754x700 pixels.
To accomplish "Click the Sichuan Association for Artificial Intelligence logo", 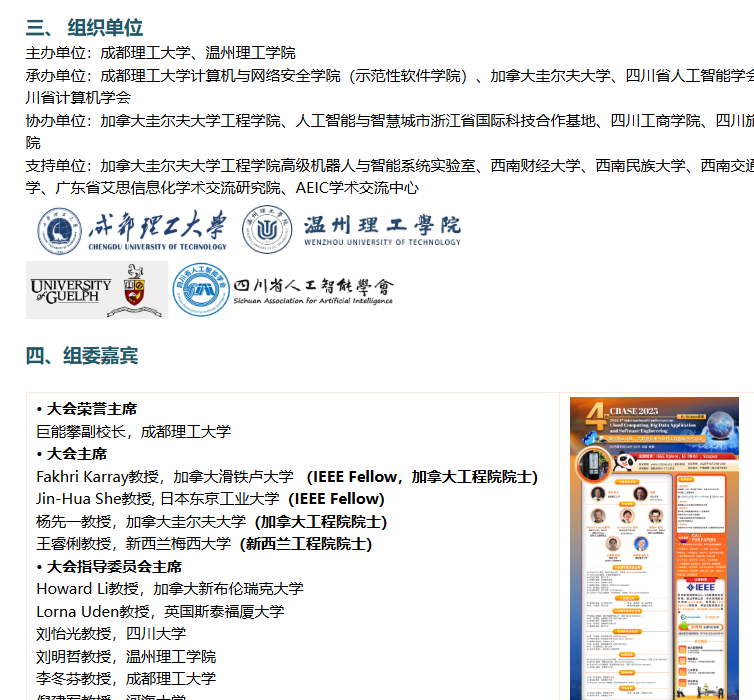I will 283,289.
